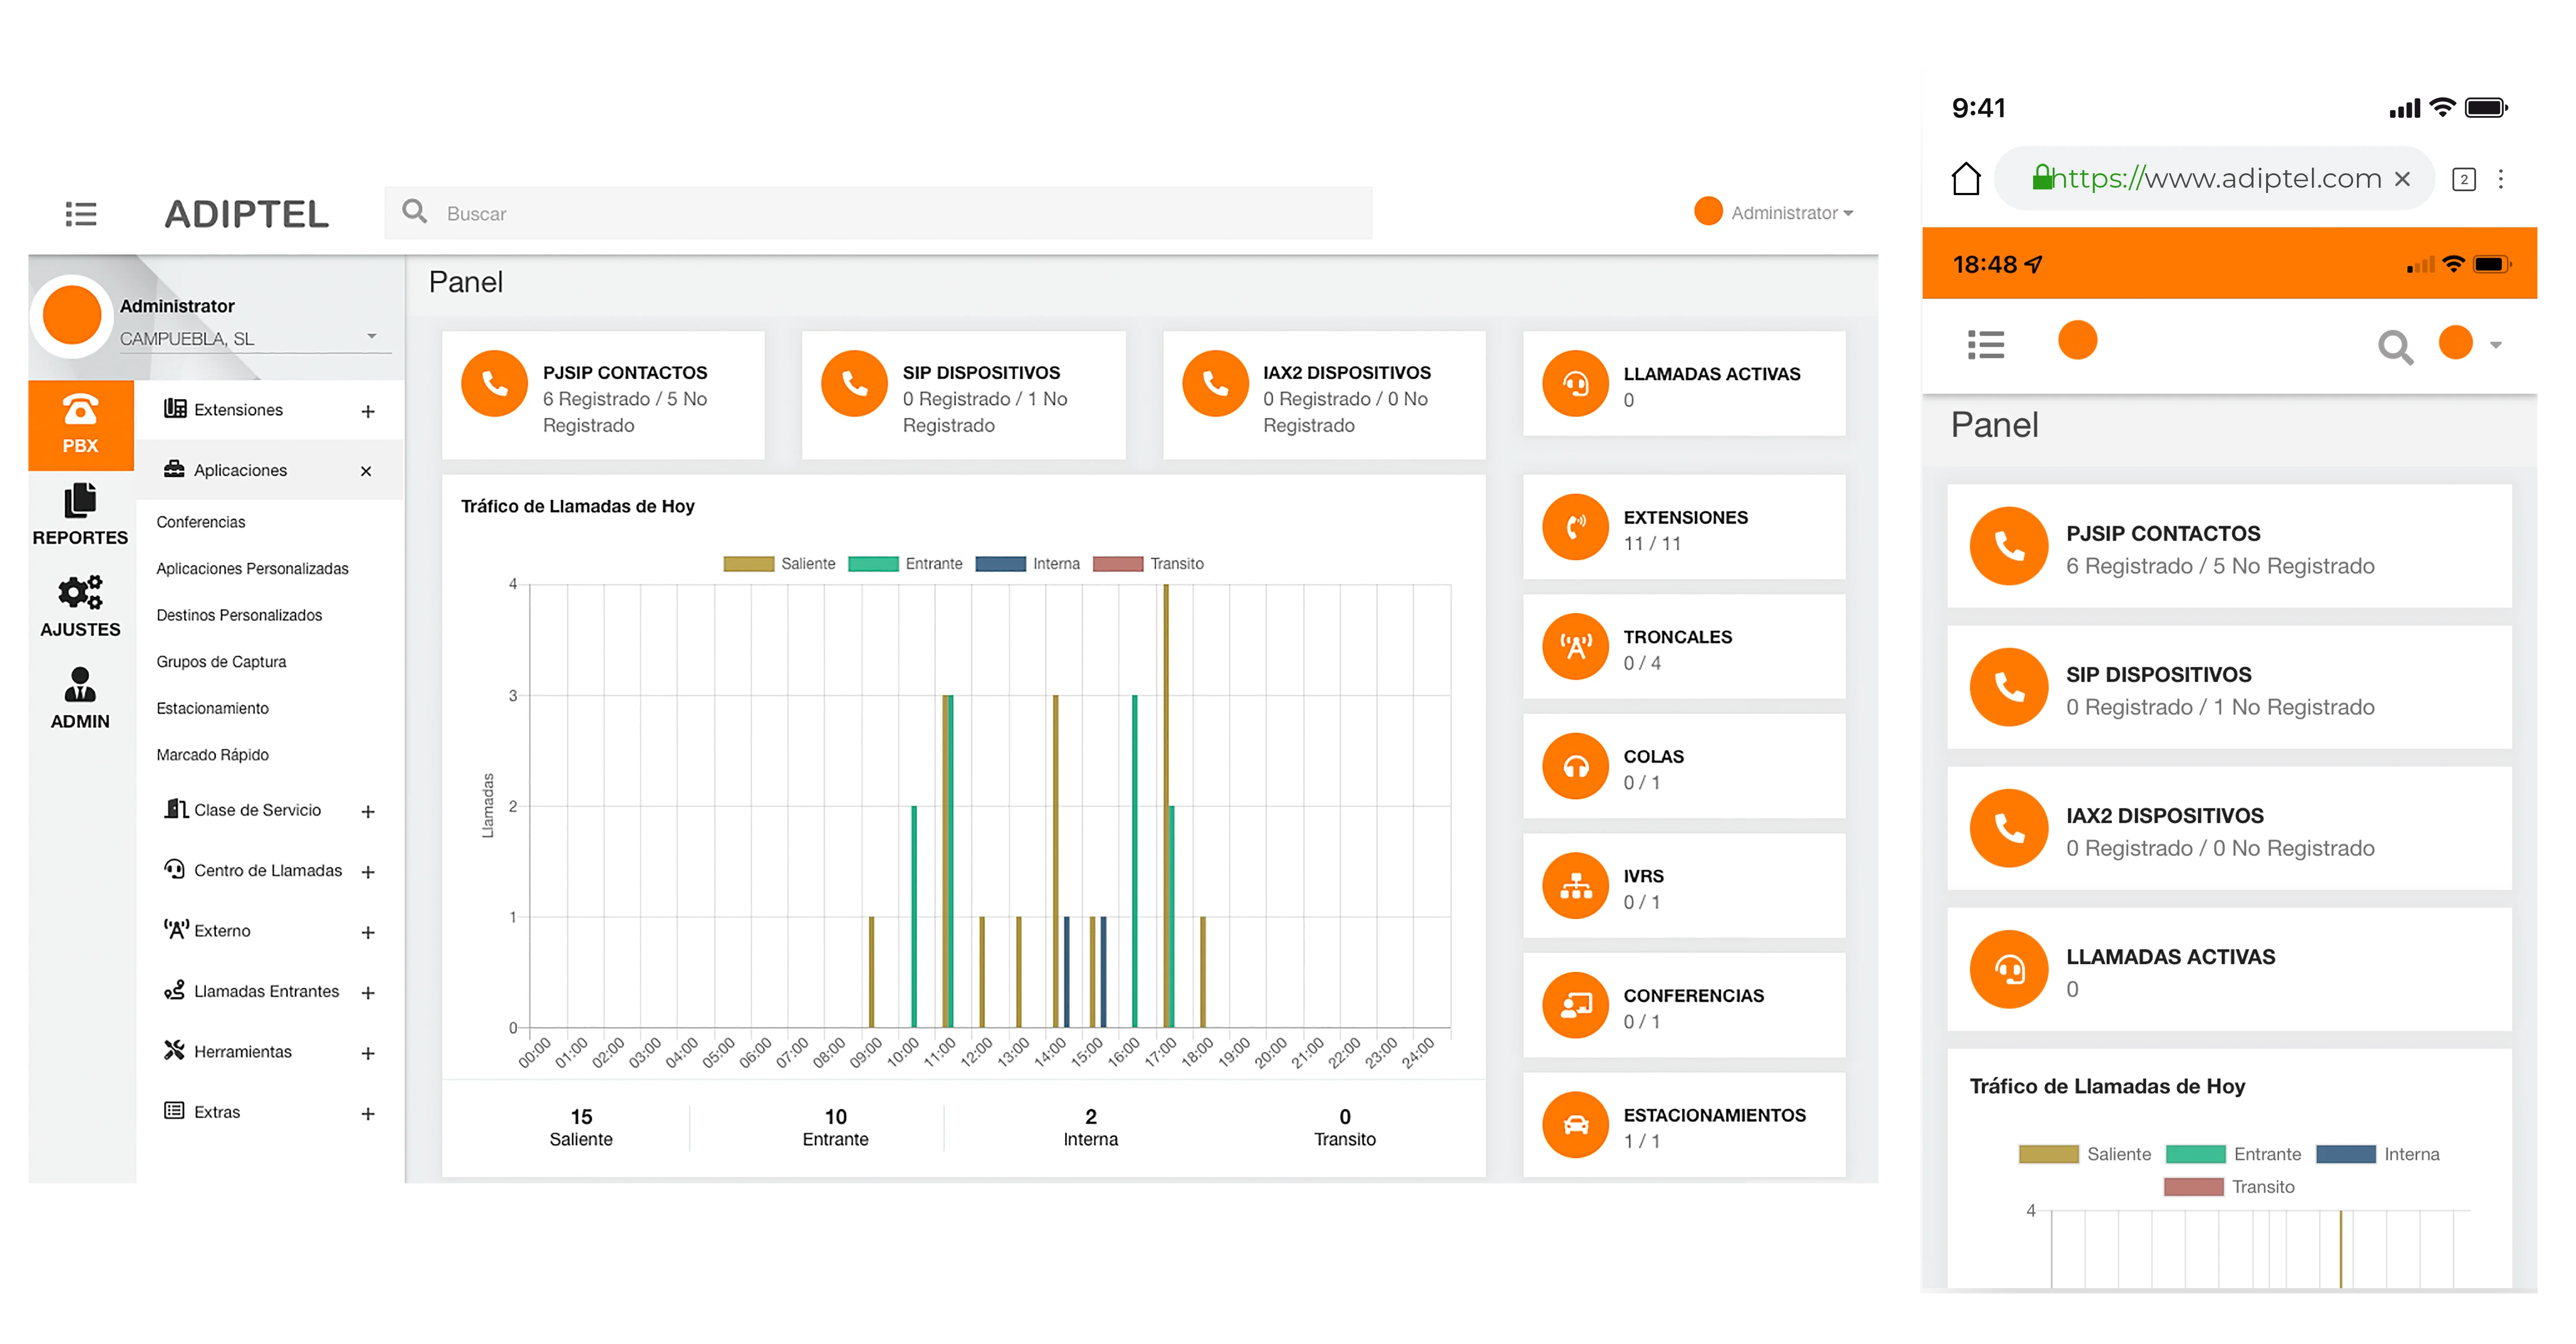Click the Herramientas tools icon

[x=175, y=1049]
